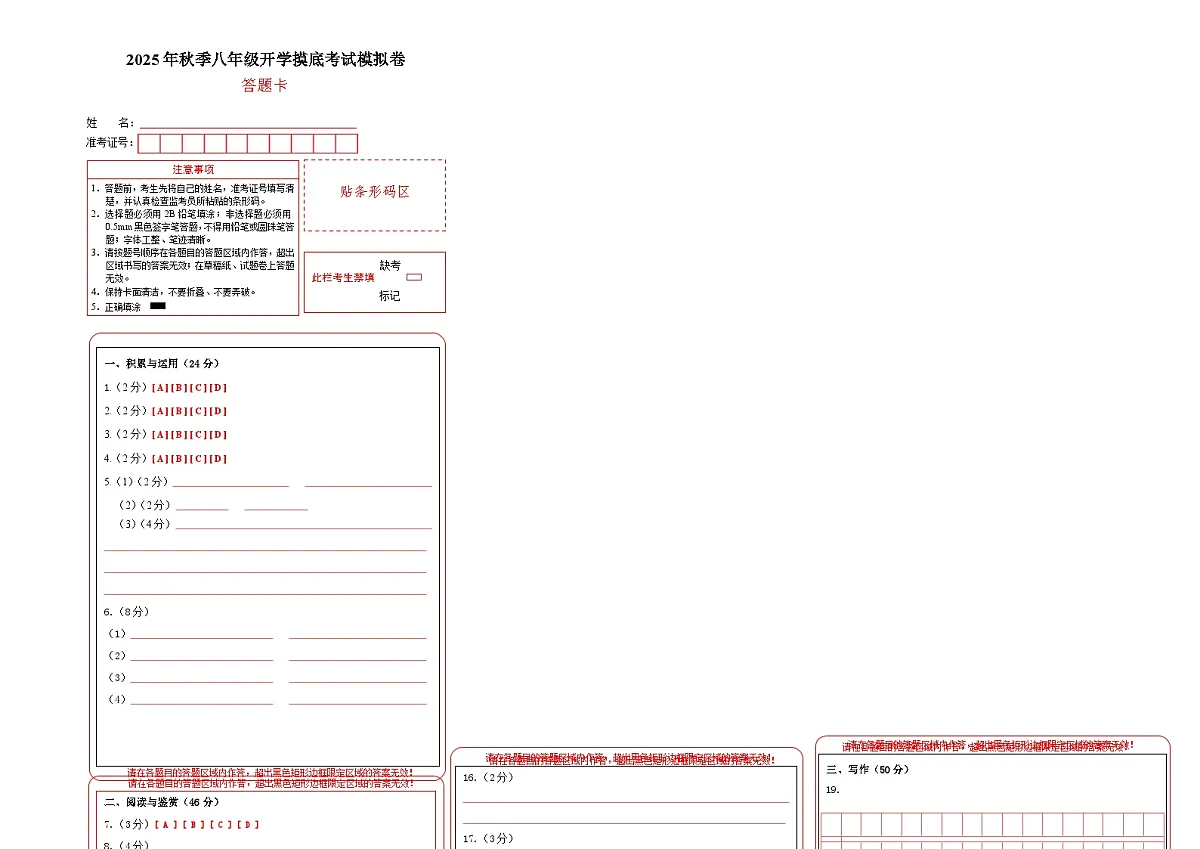Viewport: 1200px width, 849px height.
Task: Fill bubble [D] for question 2
Action: [218, 411]
